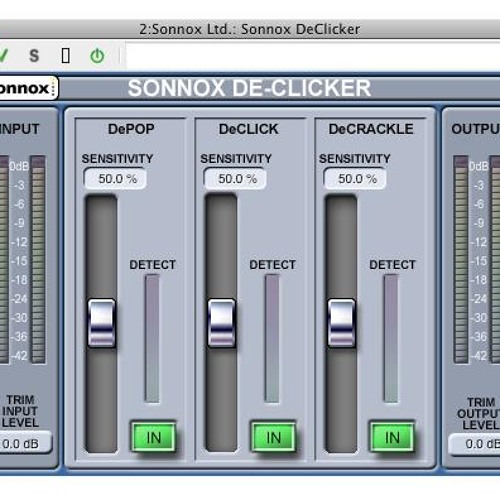Viewport: 500px width, 500px height.
Task: Click the output level meter bar
Action: 461,259
